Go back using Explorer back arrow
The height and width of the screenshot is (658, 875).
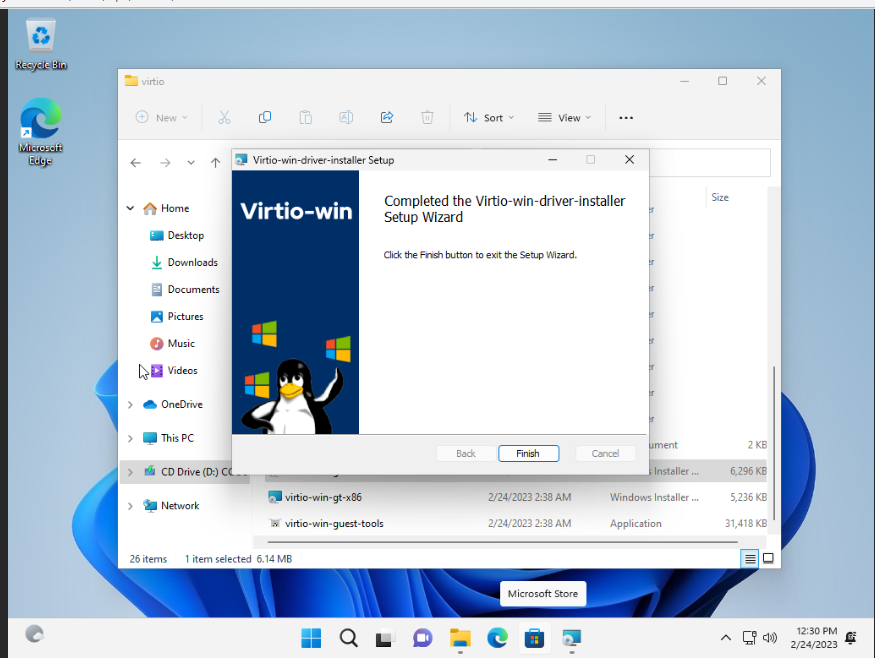(136, 163)
